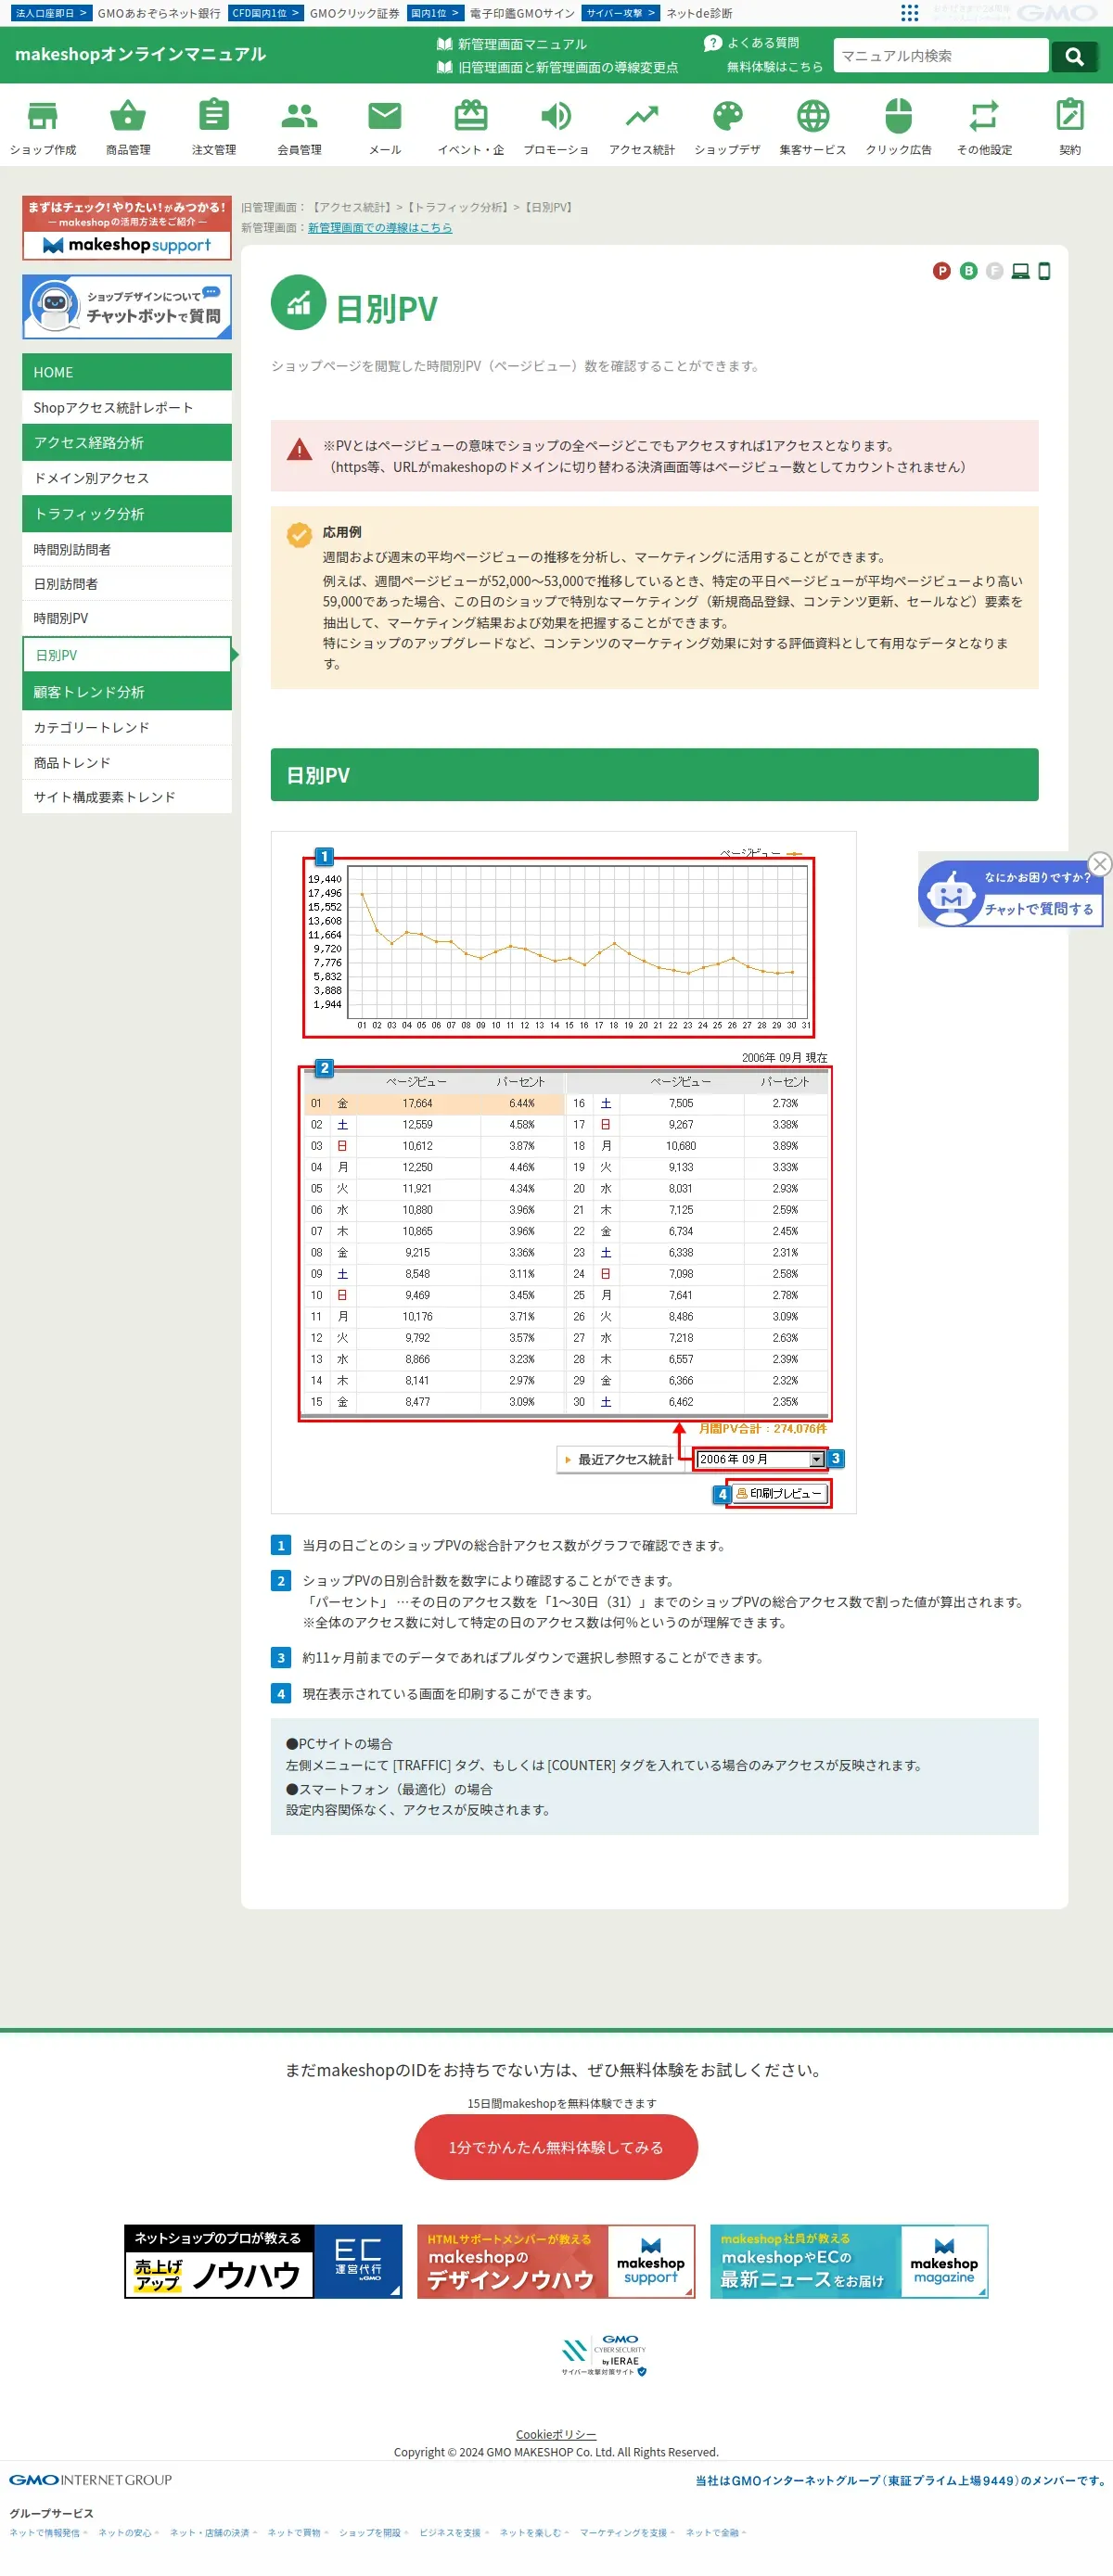Select HOME in the sidebar
1113x2576 pixels.
pos(127,372)
